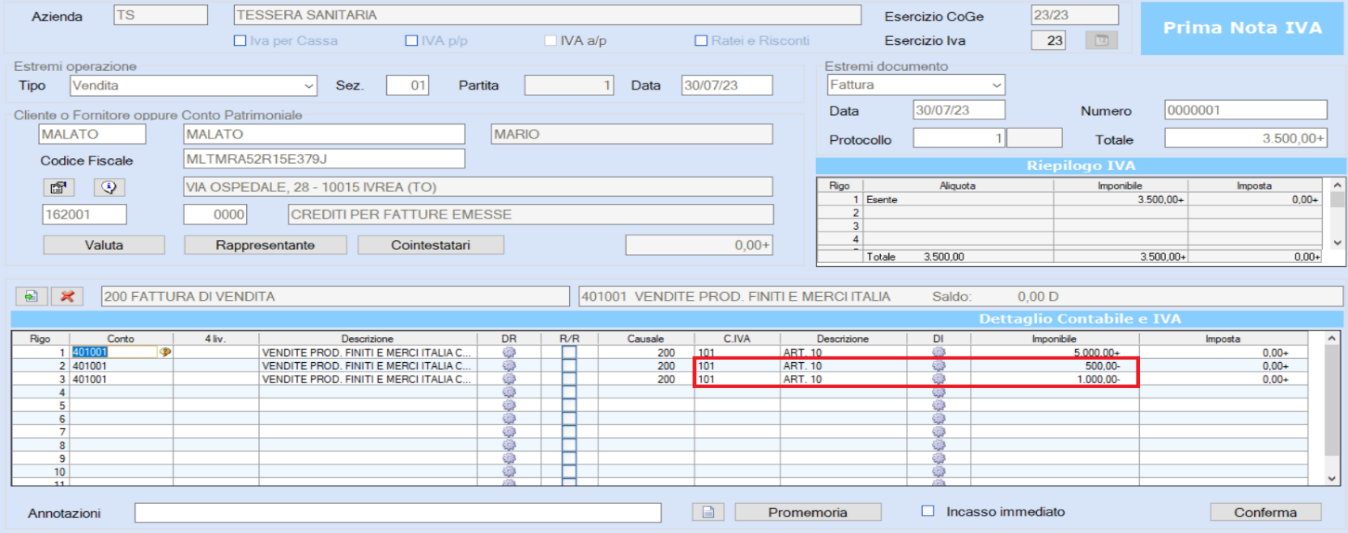Click the DI gear icon in row 4
The height and width of the screenshot is (533, 1348).
pyautogui.click(x=938, y=393)
